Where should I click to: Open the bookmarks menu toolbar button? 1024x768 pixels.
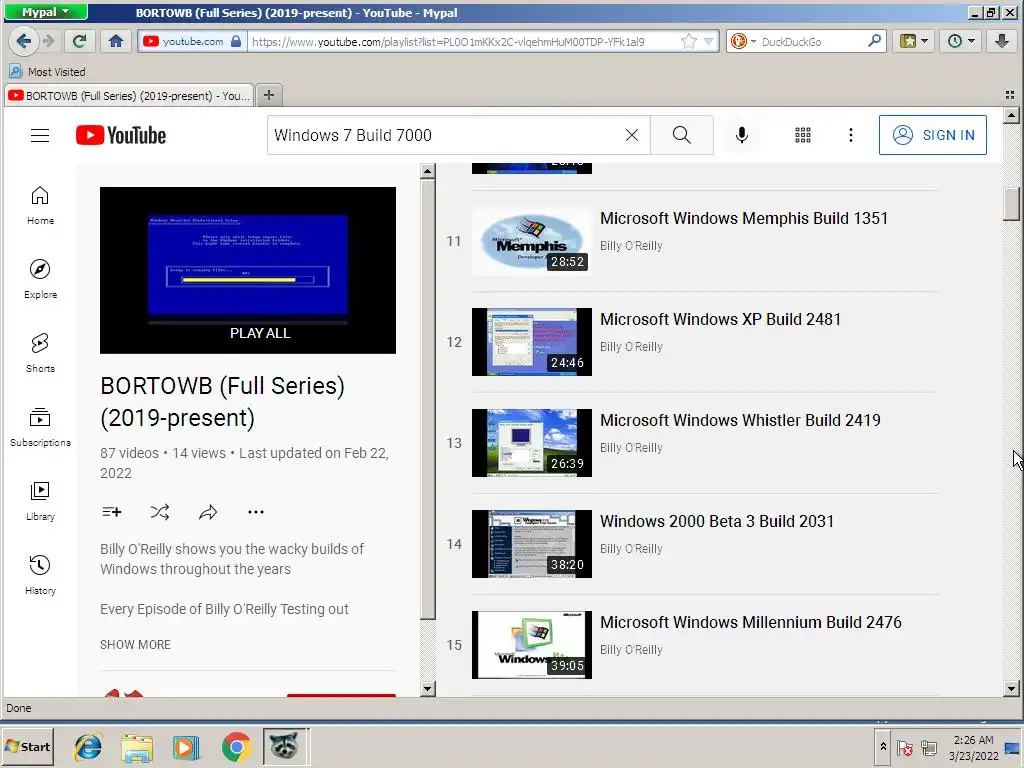point(914,41)
